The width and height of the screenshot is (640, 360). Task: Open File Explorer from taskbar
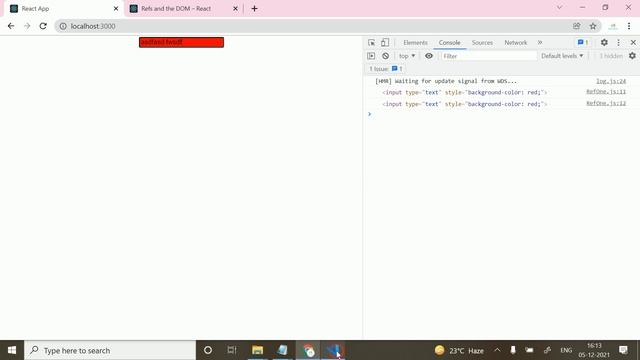pyautogui.click(x=257, y=350)
